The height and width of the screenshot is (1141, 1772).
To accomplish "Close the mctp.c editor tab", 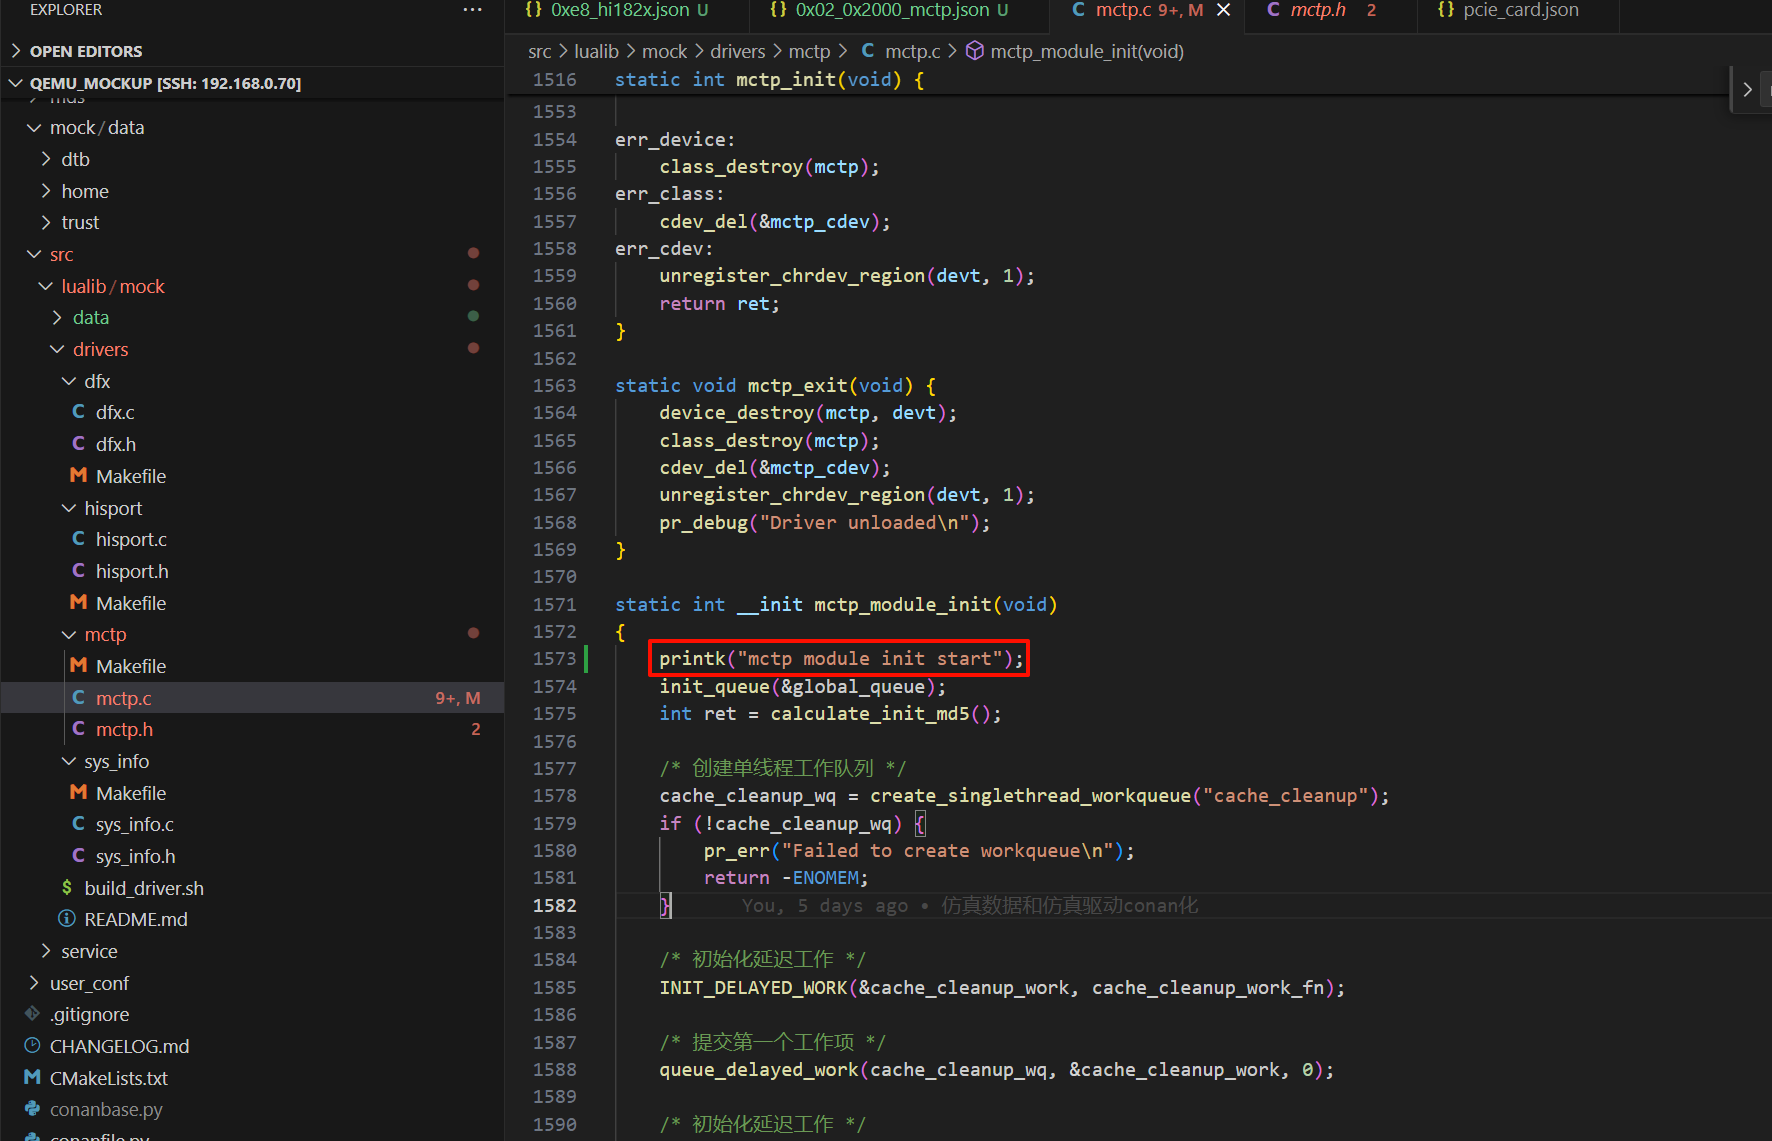I will [1223, 10].
